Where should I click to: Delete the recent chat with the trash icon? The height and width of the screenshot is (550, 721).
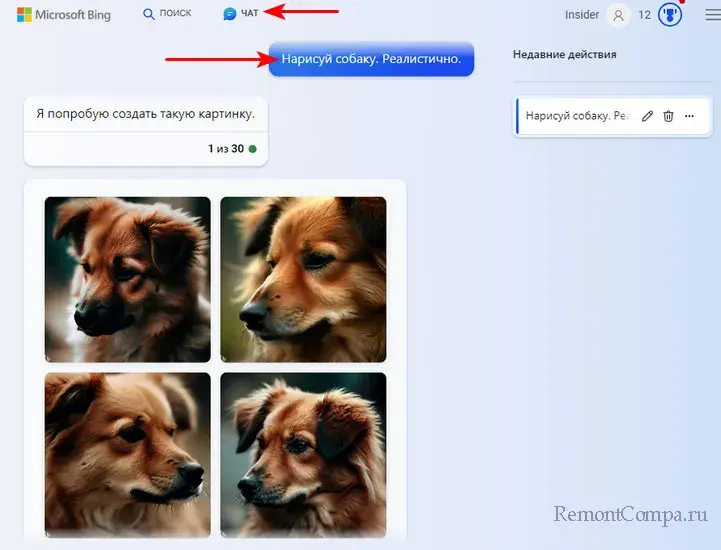[x=668, y=116]
